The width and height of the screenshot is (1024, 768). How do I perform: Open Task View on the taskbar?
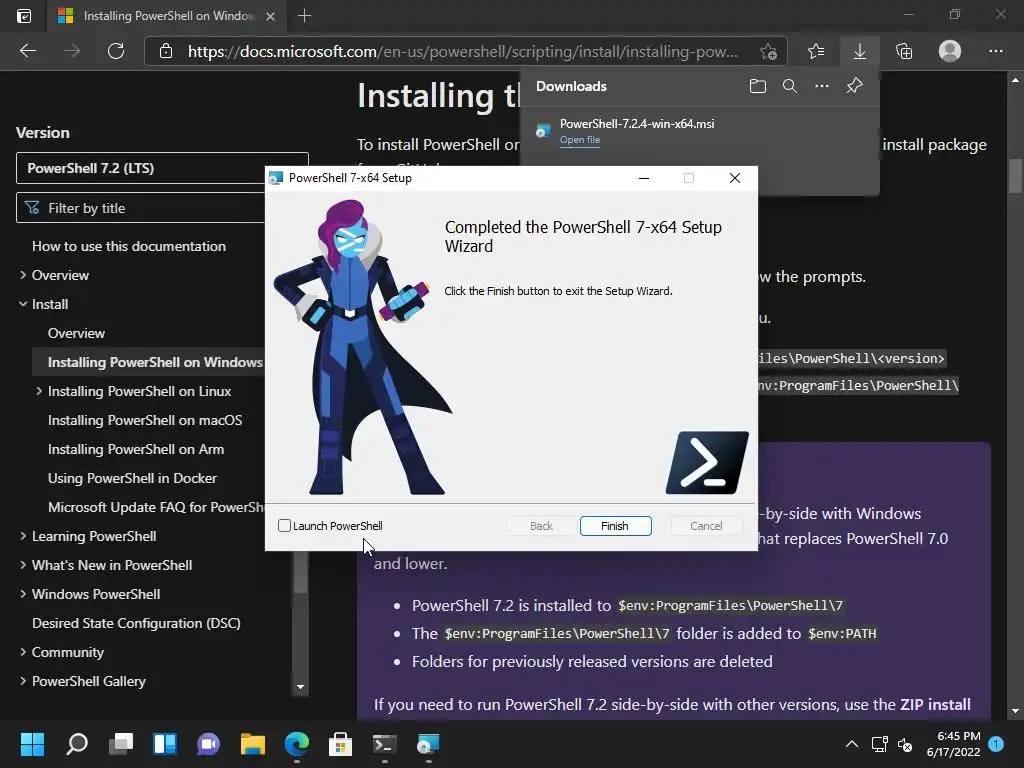121,744
